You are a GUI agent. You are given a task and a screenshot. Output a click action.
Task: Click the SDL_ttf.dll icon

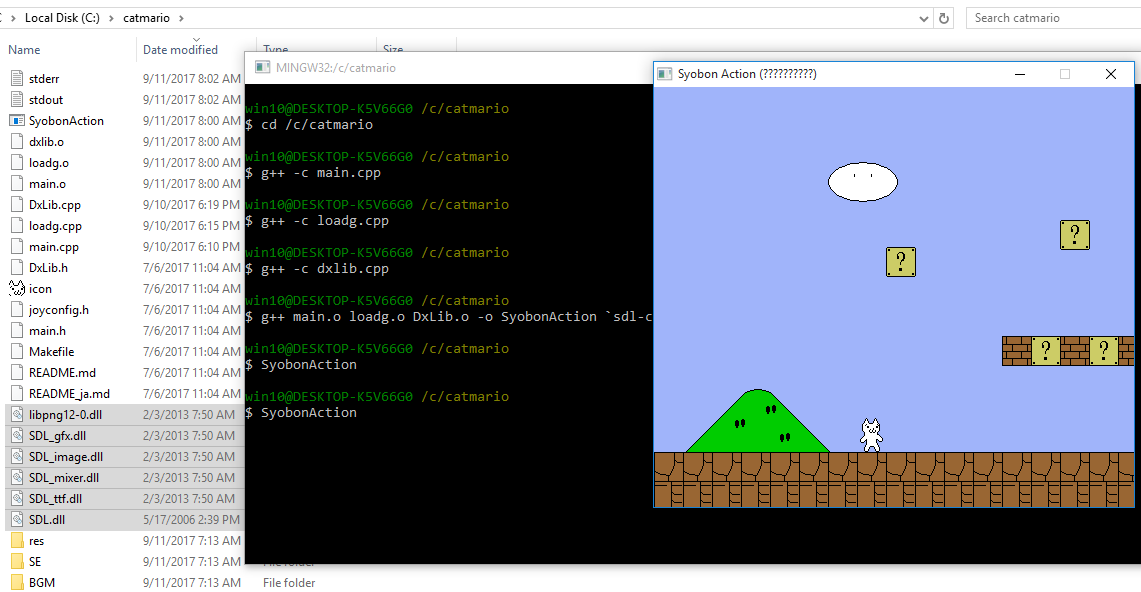(x=17, y=499)
